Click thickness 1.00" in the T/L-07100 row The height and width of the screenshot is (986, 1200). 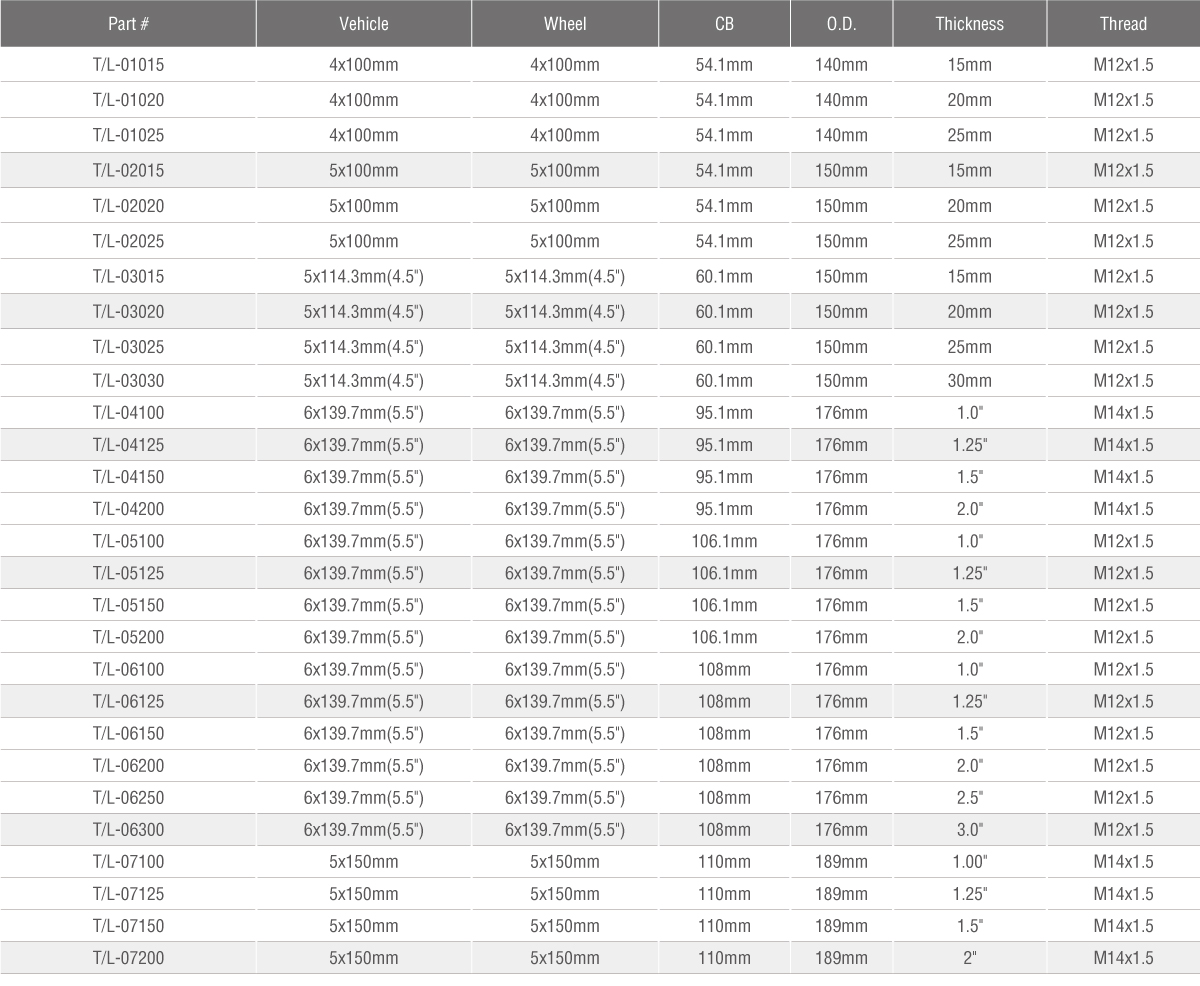tap(969, 862)
